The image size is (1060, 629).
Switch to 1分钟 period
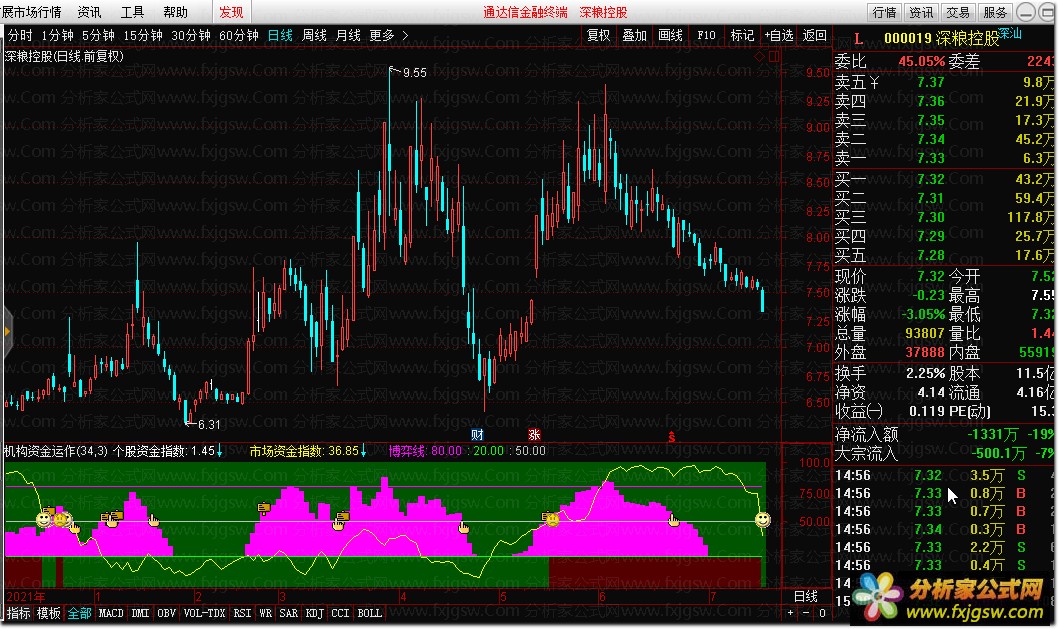[57, 35]
